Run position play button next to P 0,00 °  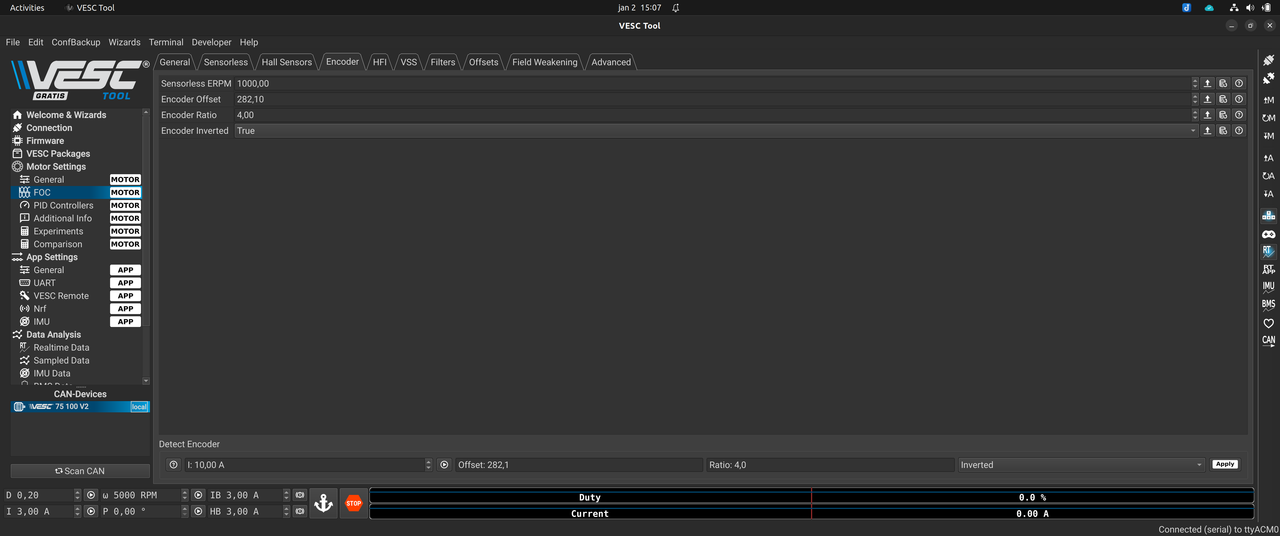click(x=198, y=511)
